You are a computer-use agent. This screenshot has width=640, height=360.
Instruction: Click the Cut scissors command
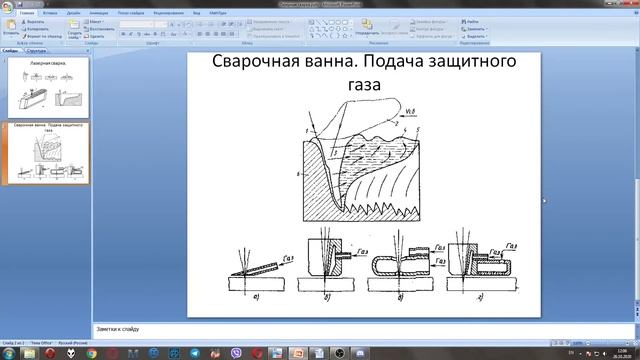coord(33,22)
